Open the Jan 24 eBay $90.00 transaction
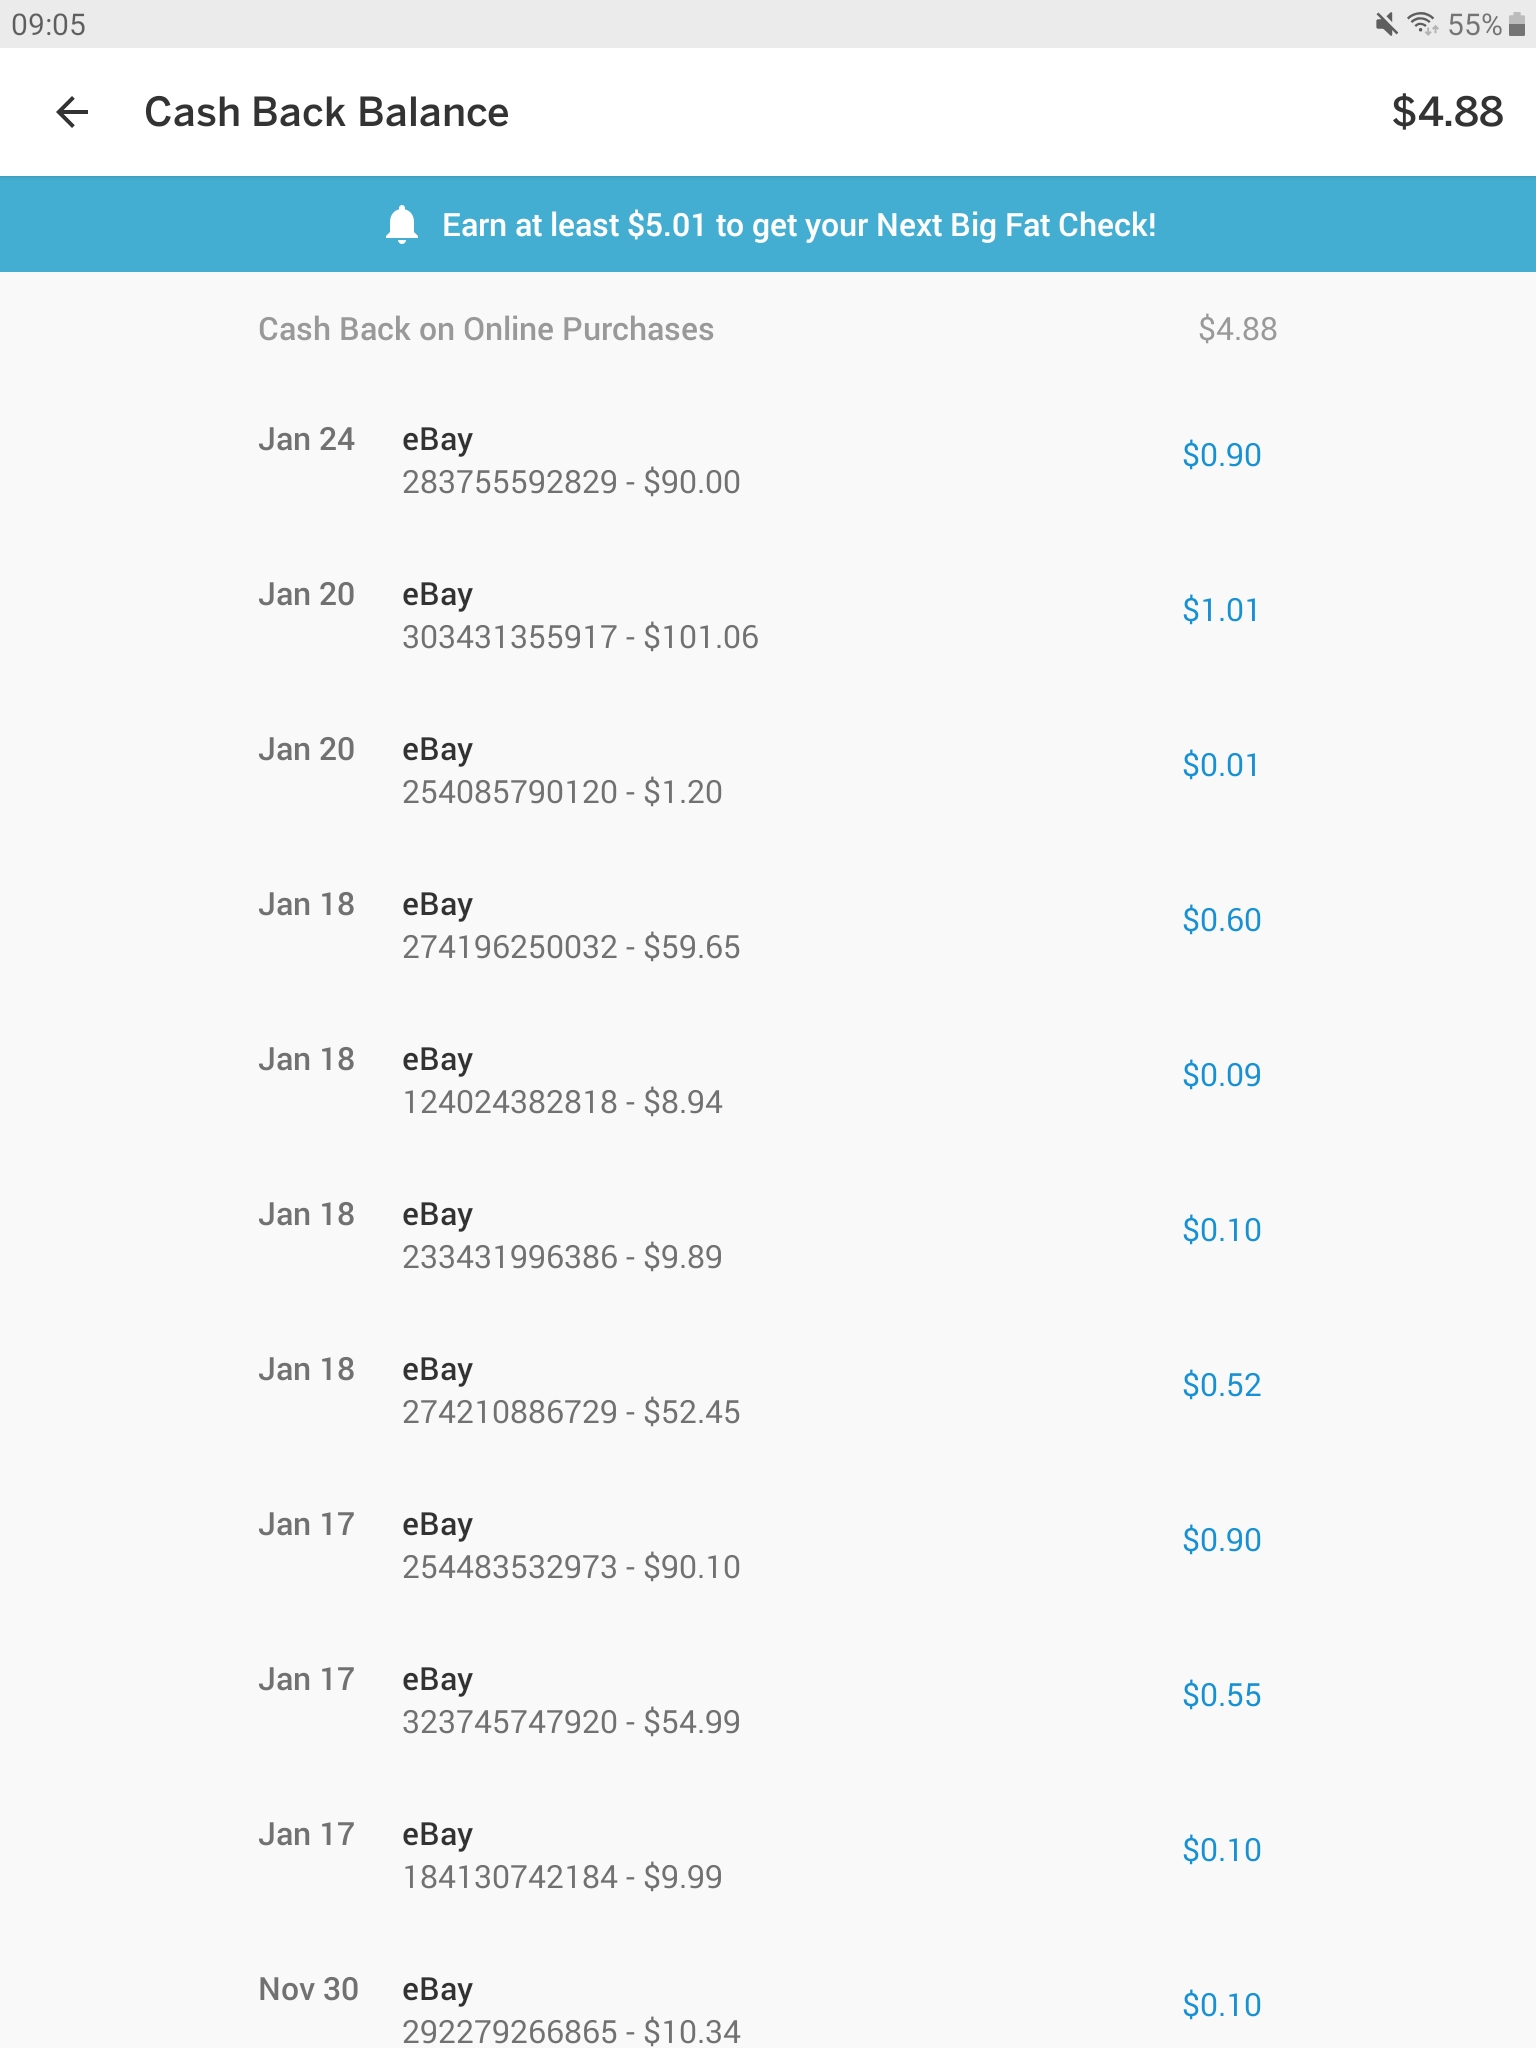This screenshot has width=1536, height=2048. (x=570, y=461)
